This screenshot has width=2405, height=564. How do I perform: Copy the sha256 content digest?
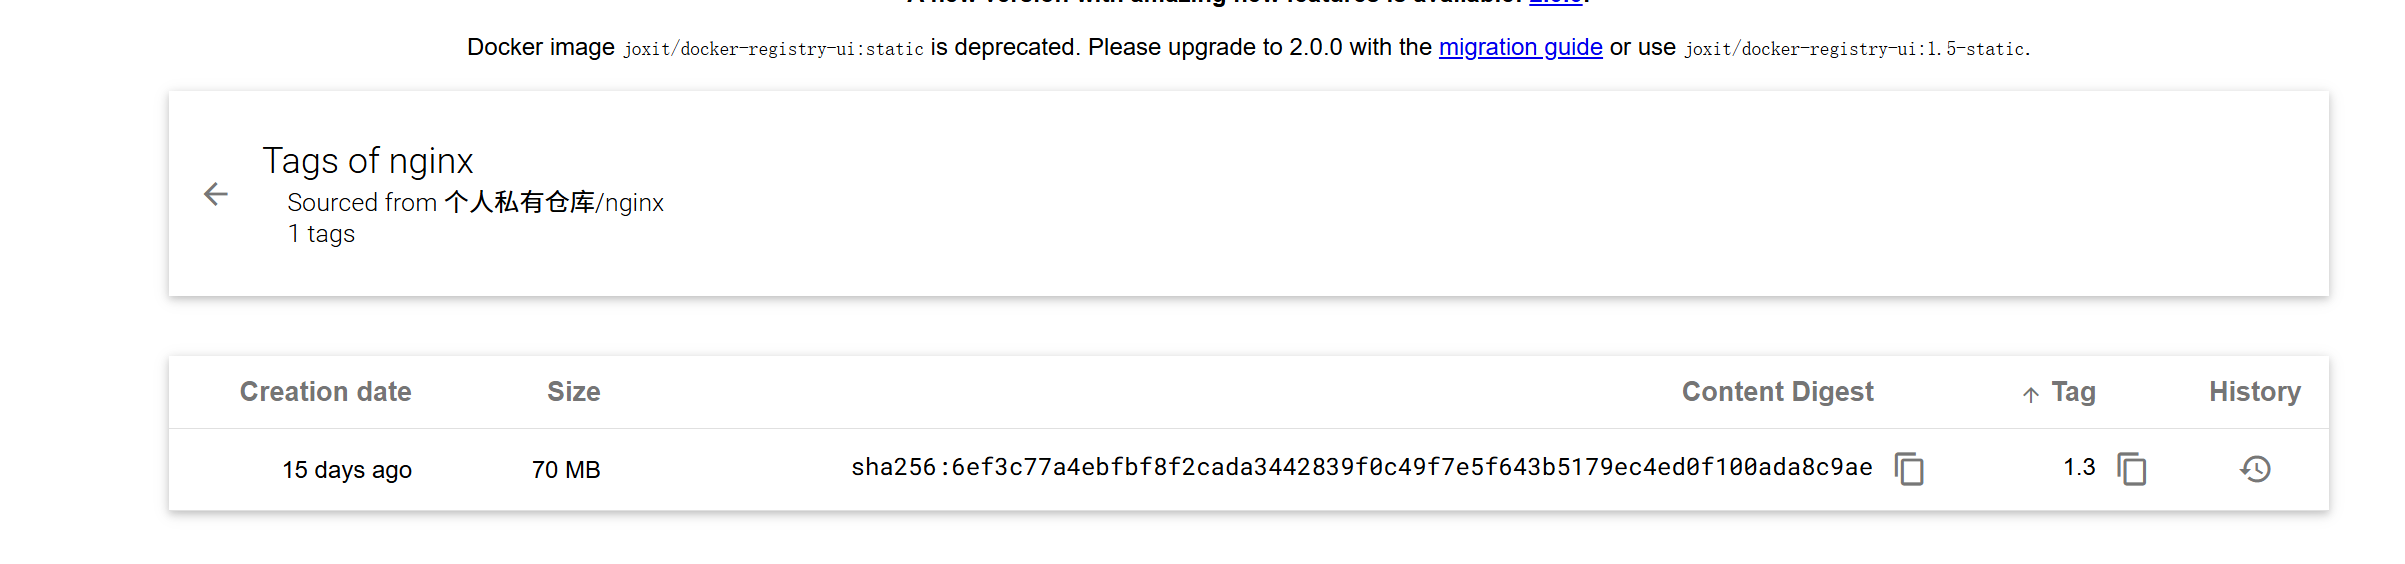coord(1909,469)
